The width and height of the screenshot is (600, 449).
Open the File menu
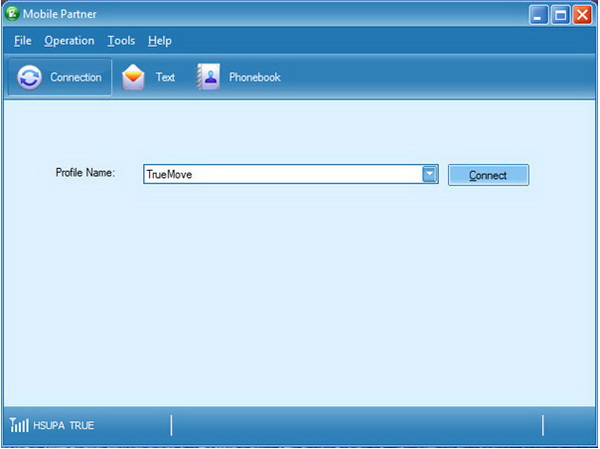pyautogui.click(x=23, y=41)
